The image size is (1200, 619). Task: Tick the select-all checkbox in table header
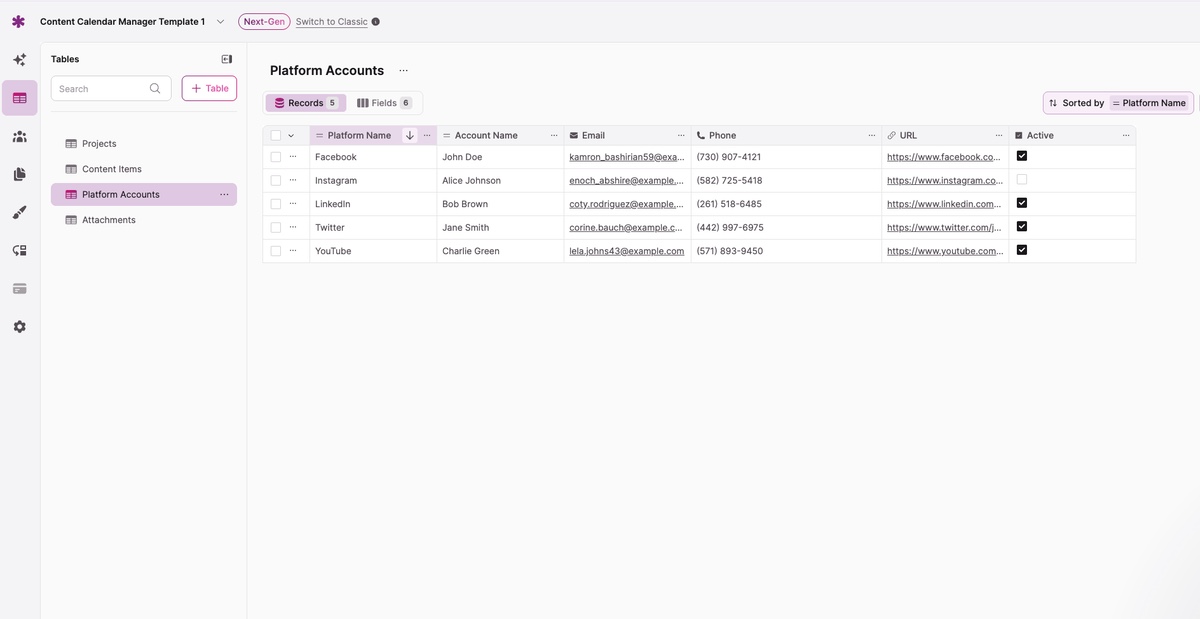[x=276, y=135]
